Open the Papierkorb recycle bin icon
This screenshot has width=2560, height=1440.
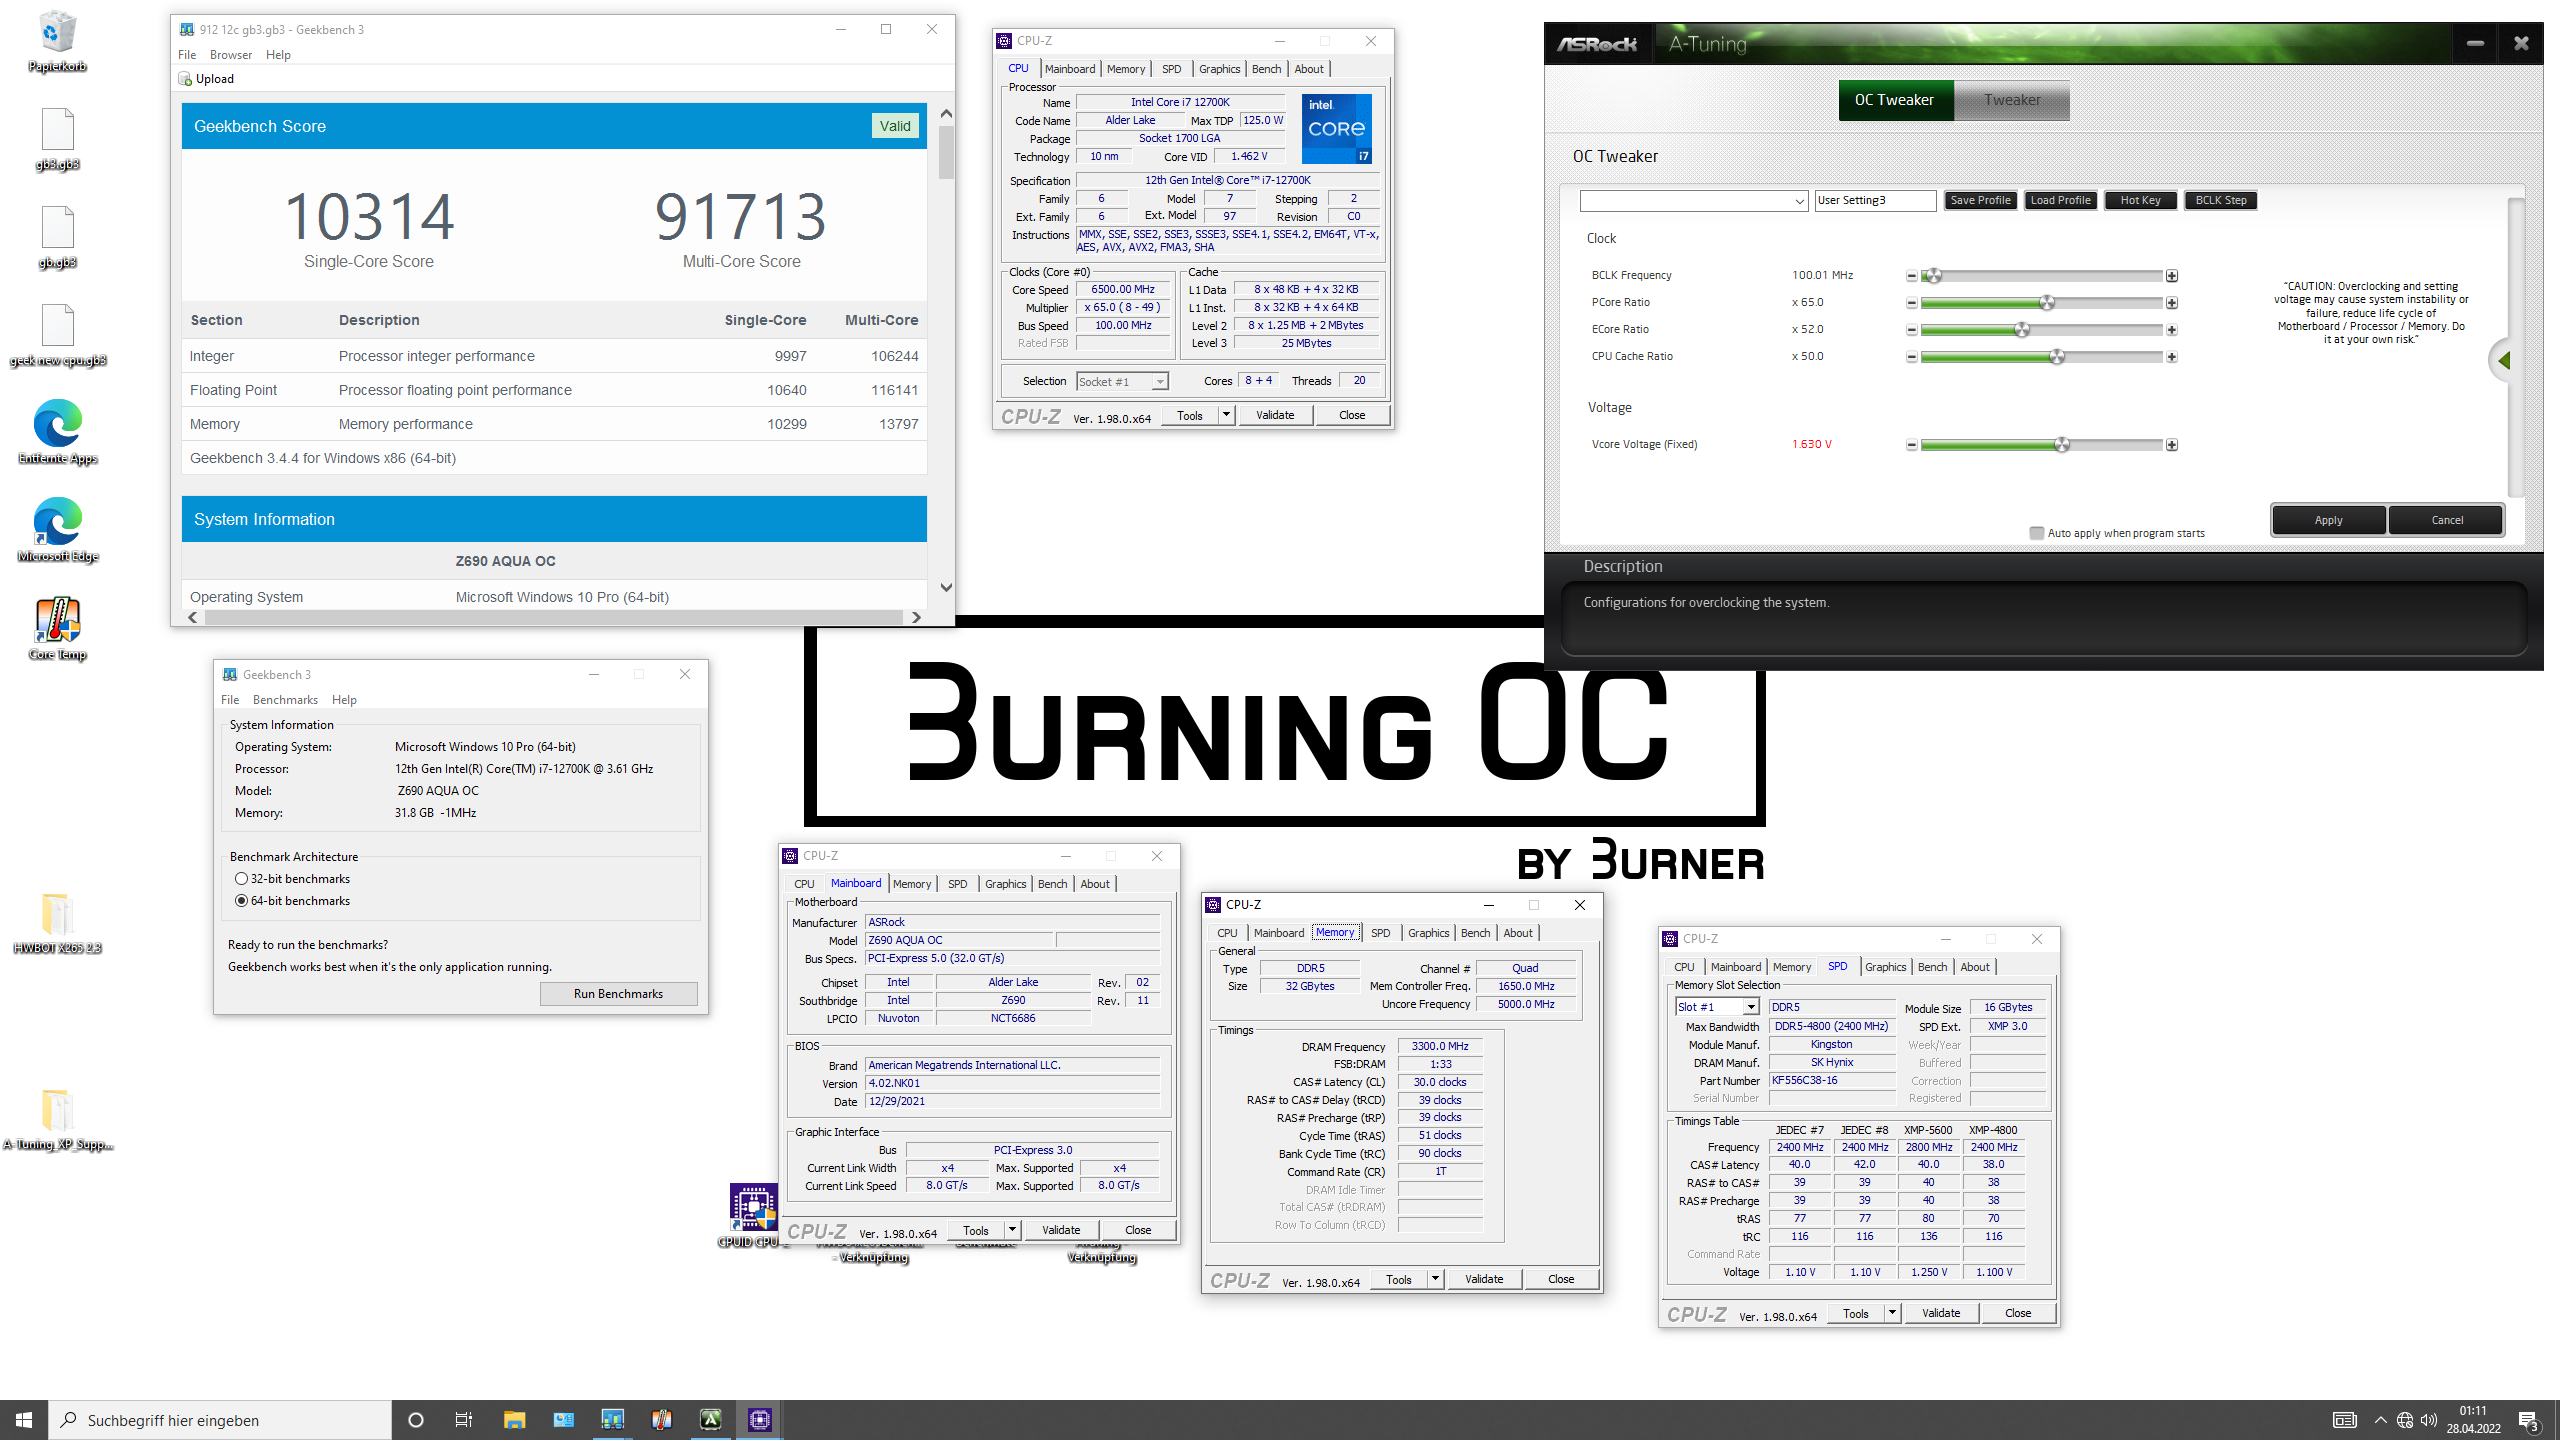(57, 40)
